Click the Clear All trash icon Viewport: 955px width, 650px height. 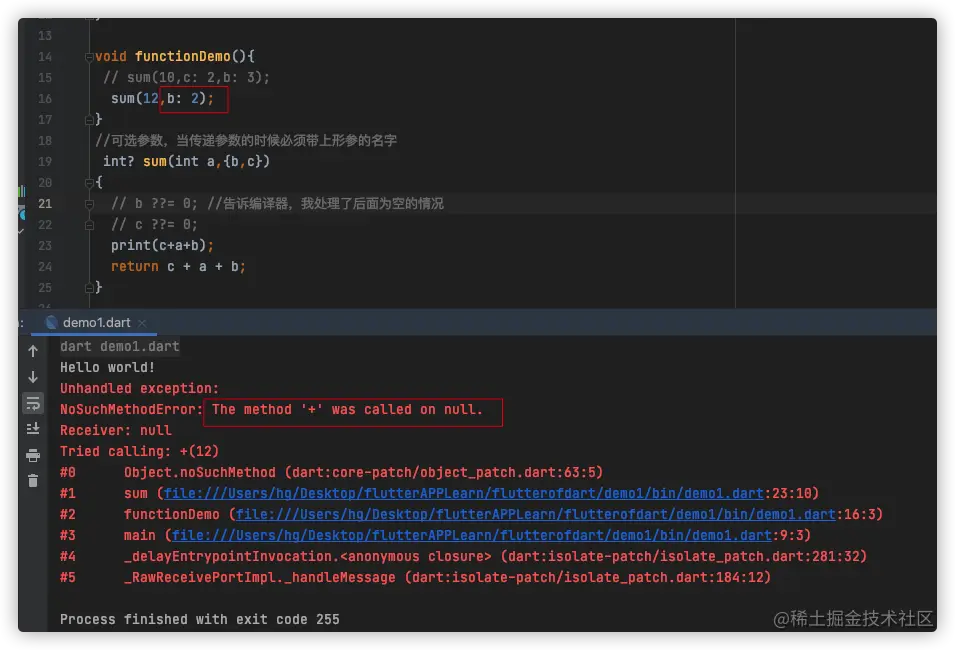tap(33, 481)
